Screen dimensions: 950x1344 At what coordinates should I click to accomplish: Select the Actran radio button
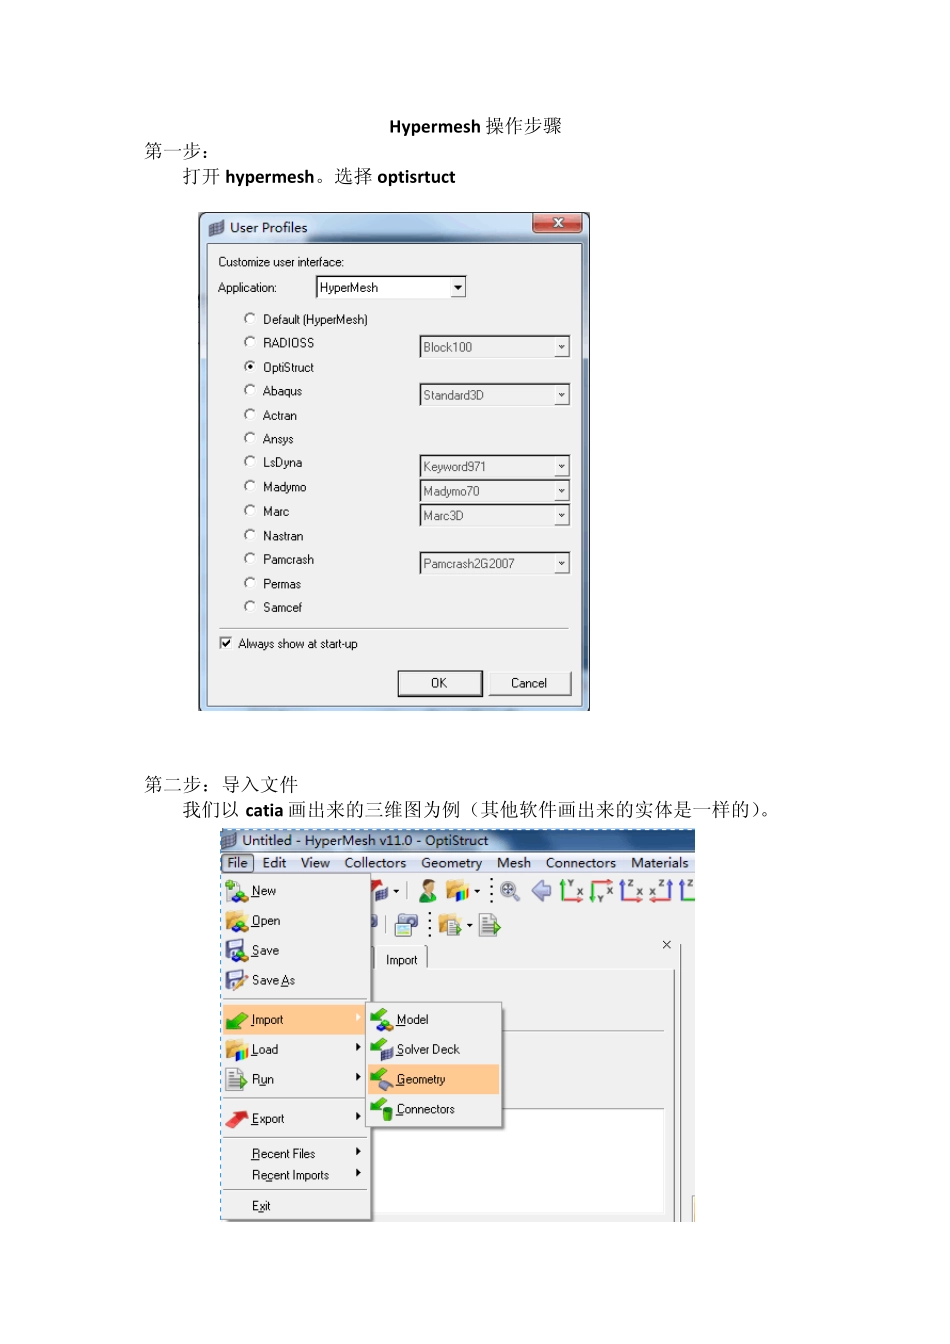coord(250,414)
